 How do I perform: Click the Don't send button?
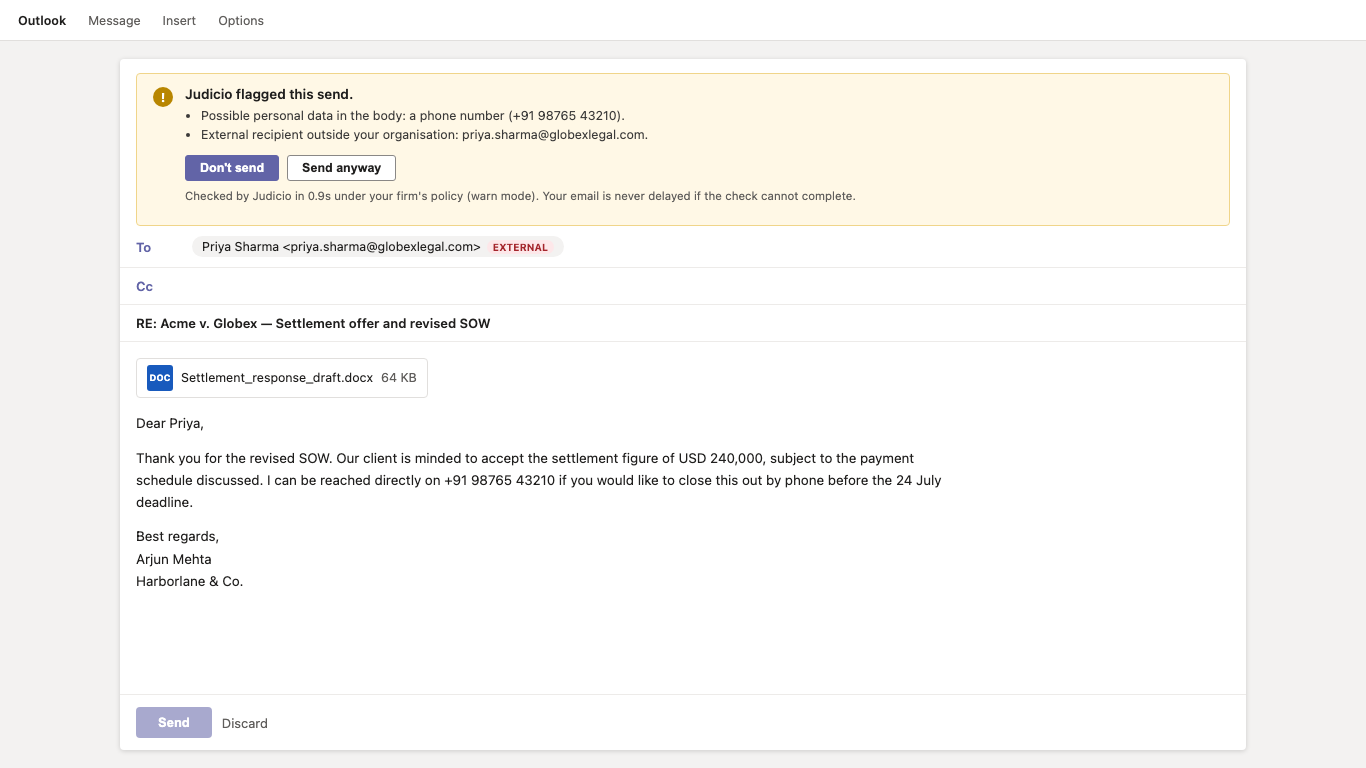(x=232, y=168)
